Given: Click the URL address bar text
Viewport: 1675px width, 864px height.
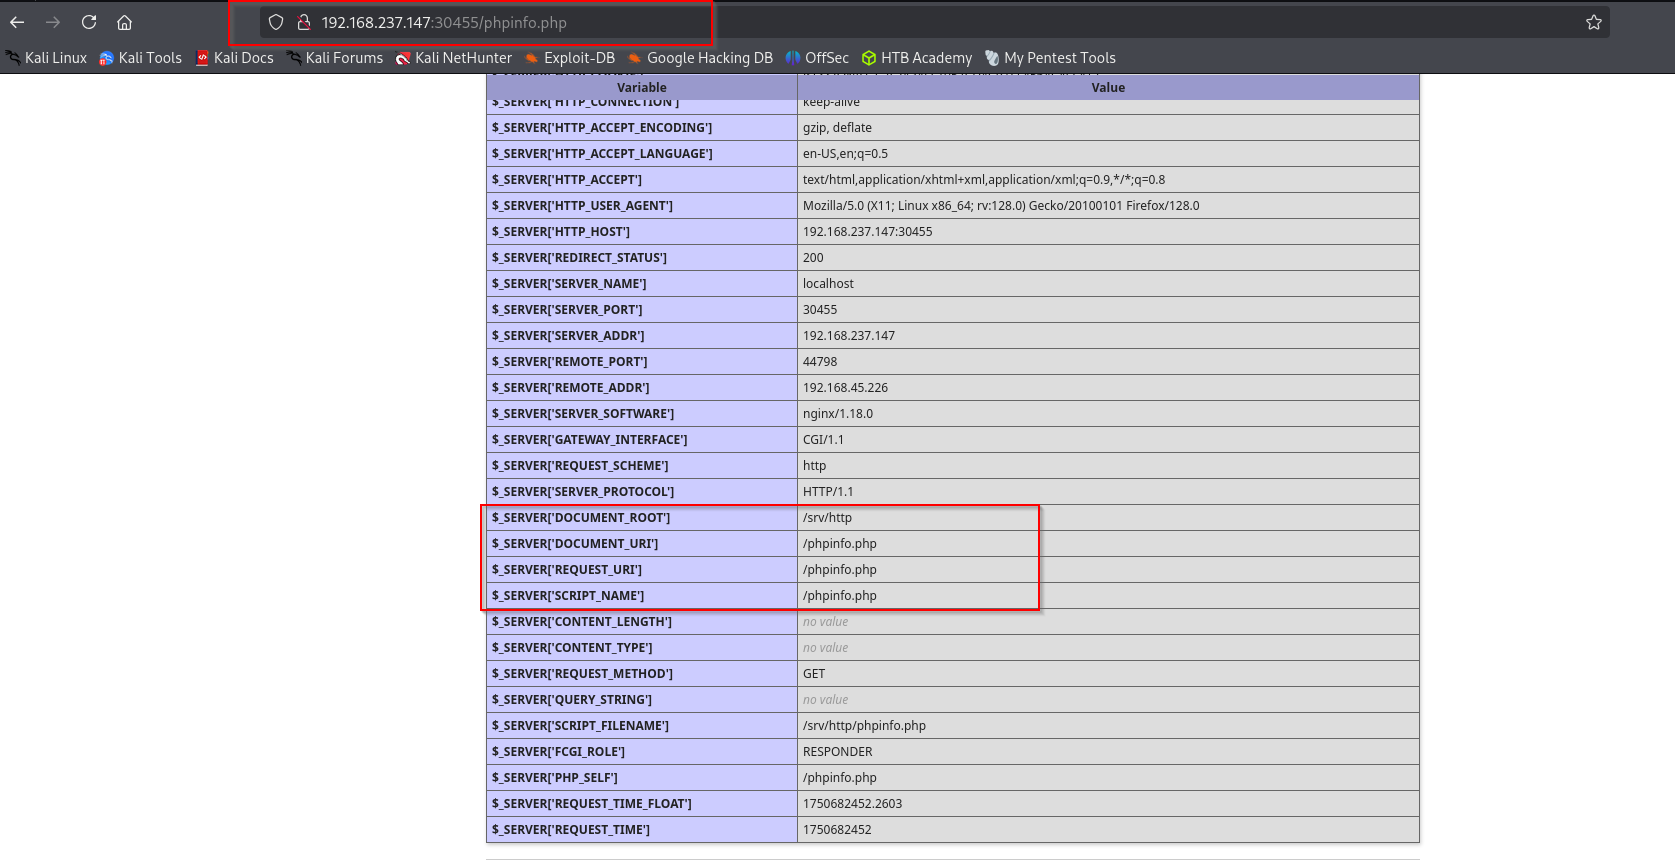Looking at the screenshot, I should click(x=444, y=22).
